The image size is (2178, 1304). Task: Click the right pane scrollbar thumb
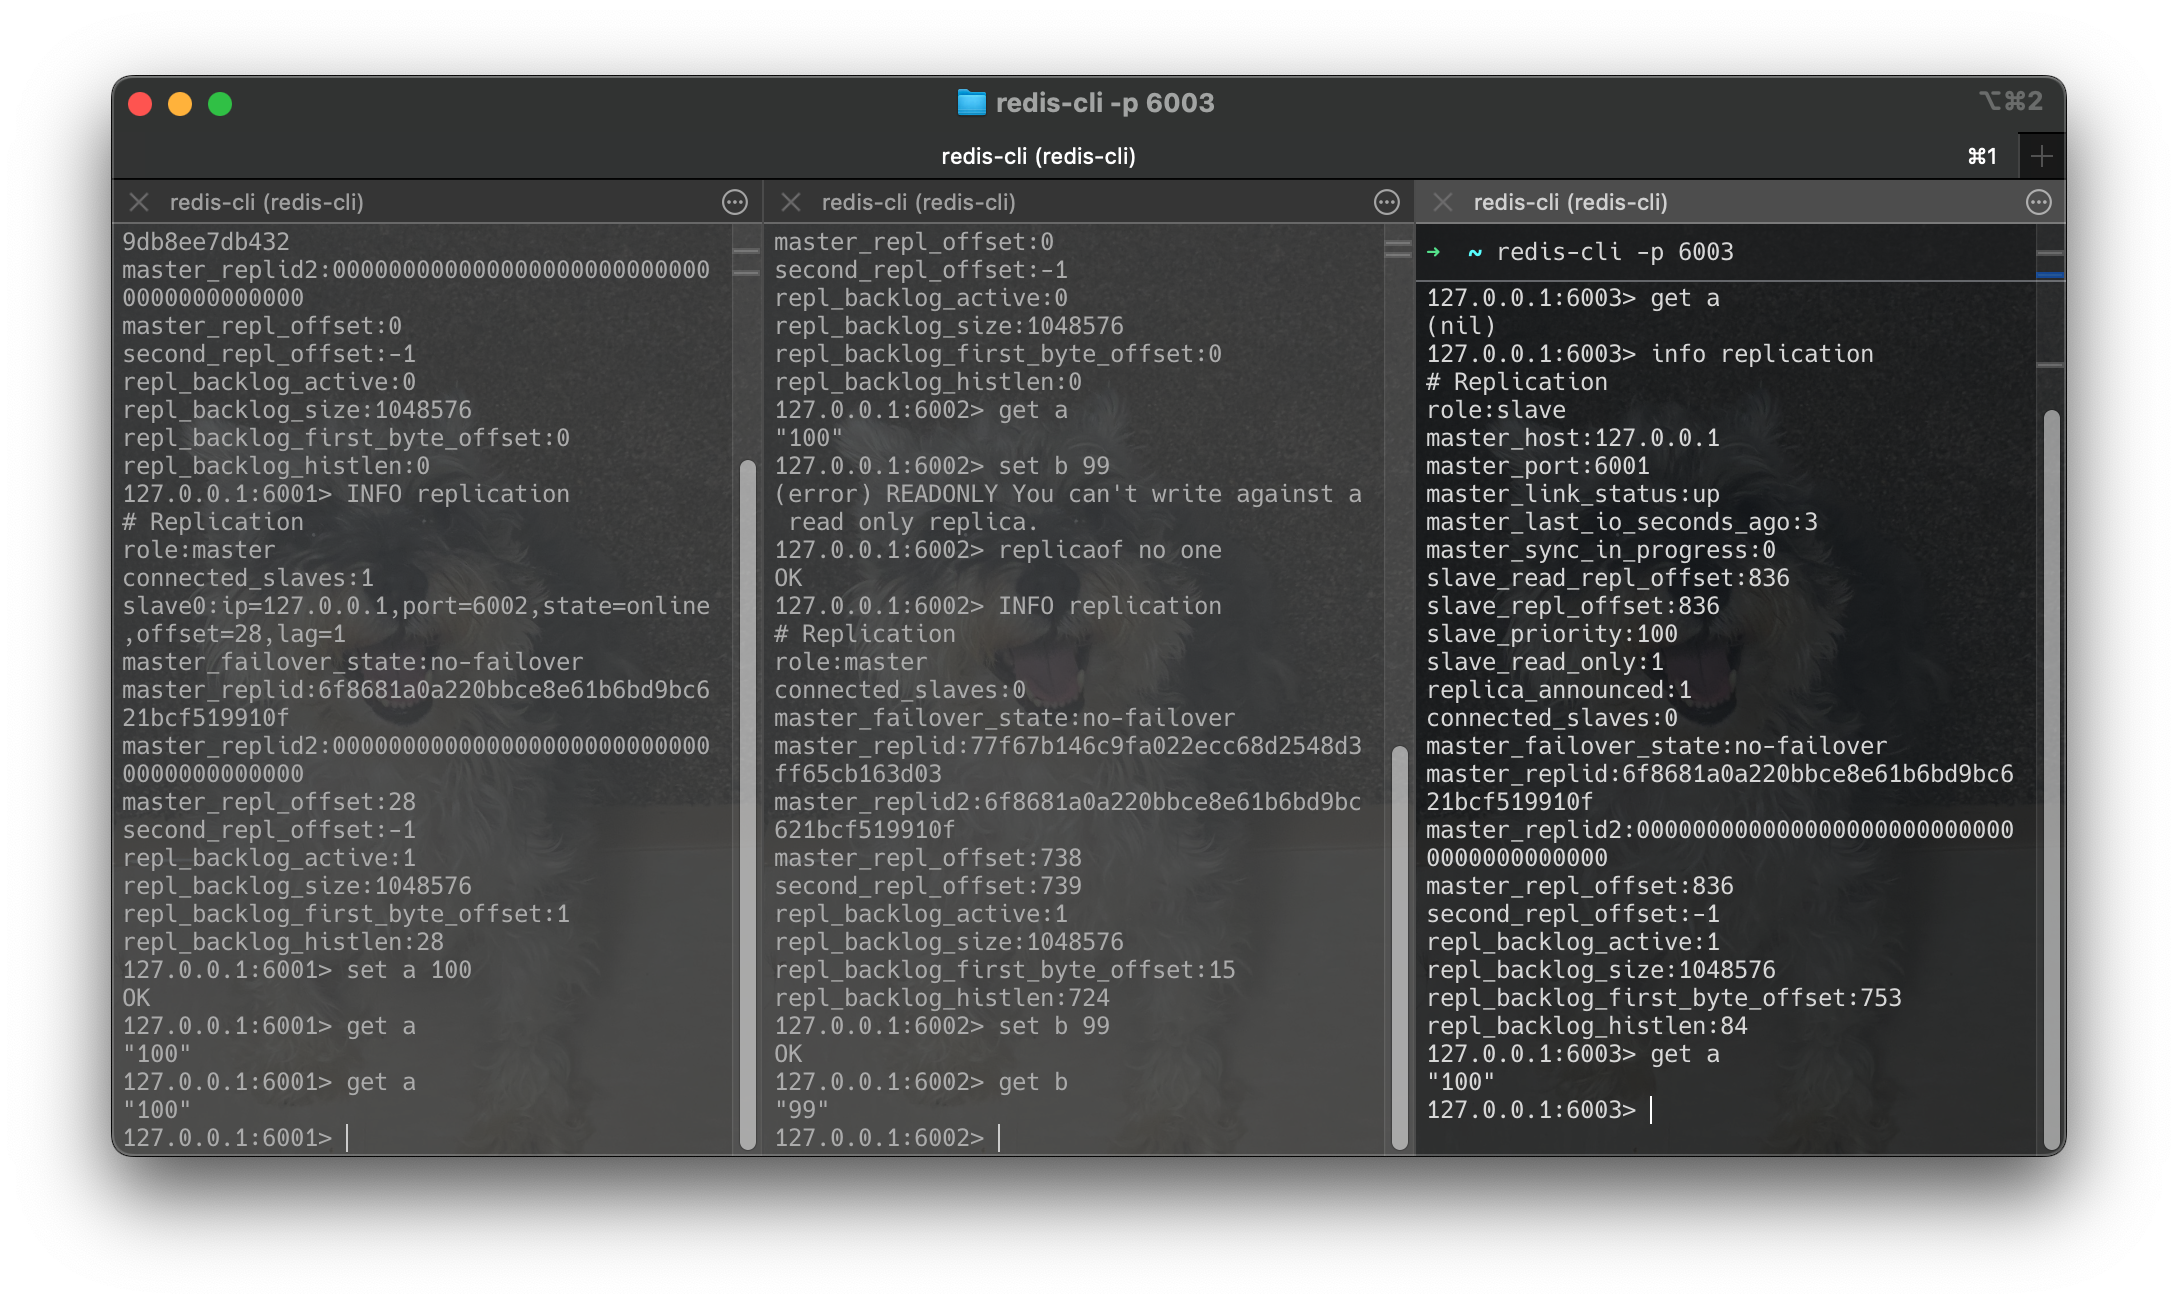pos(2052,780)
